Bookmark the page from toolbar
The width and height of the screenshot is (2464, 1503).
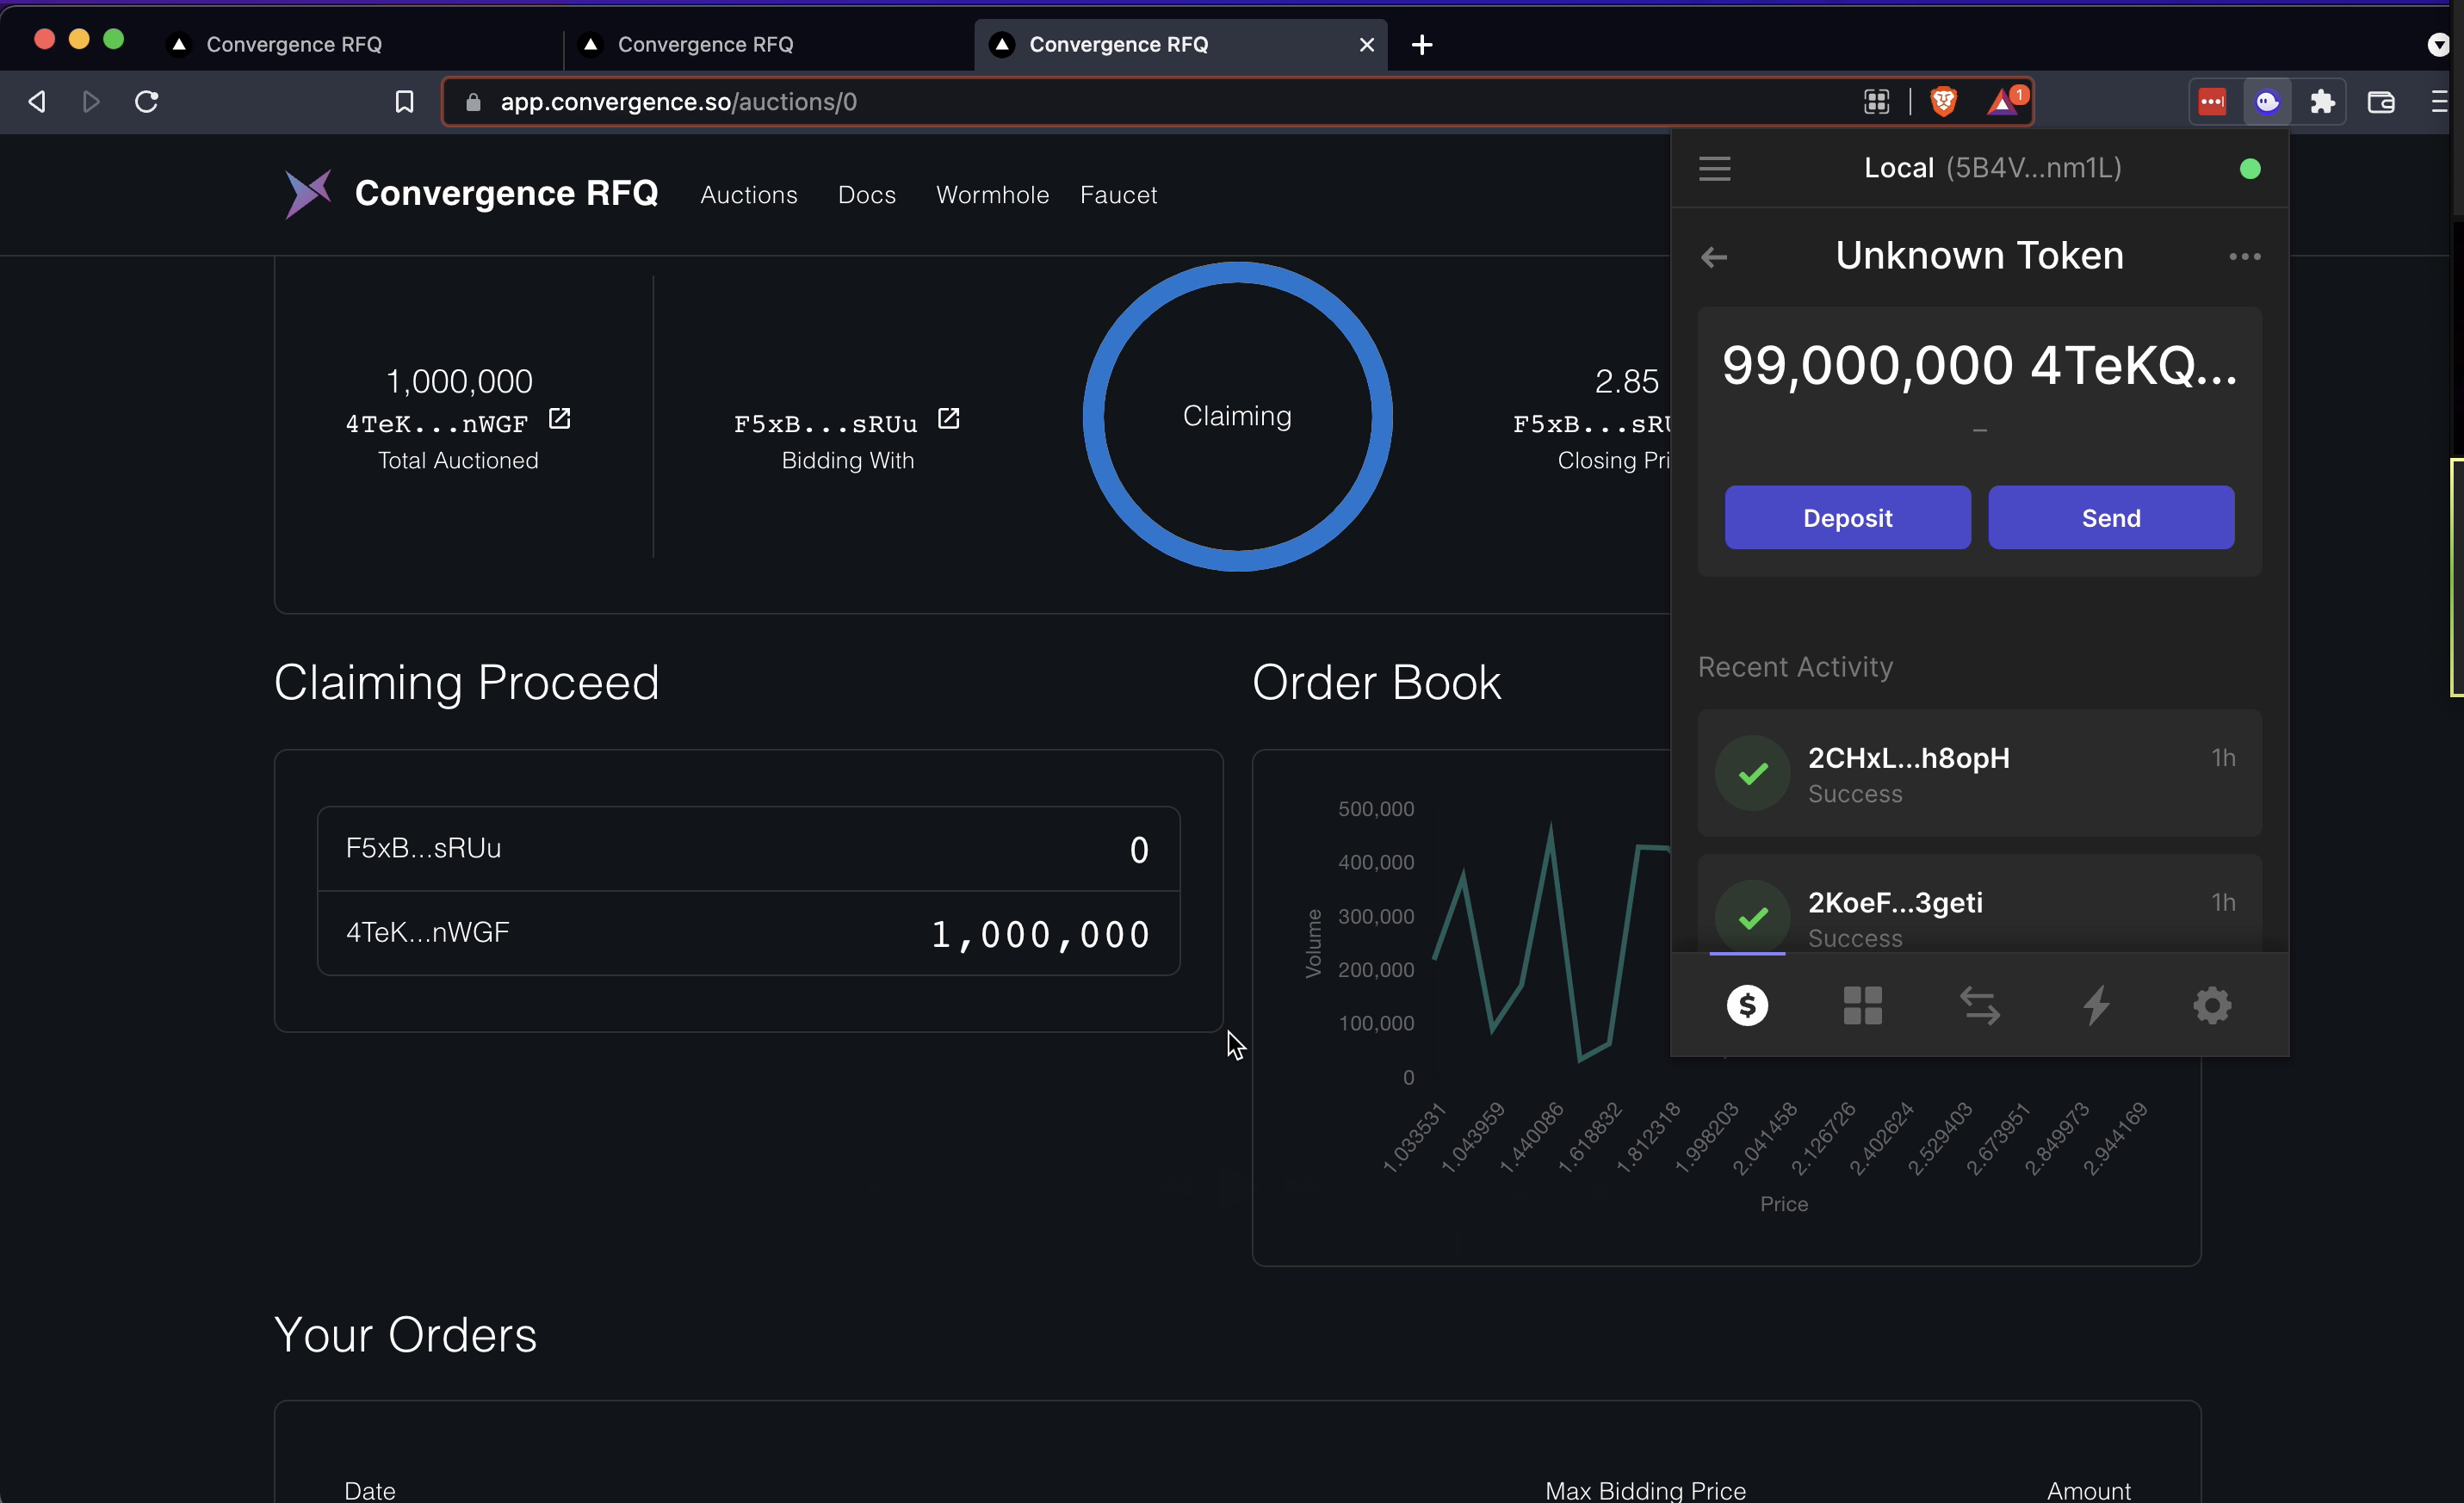pyautogui.click(x=404, y=101)
